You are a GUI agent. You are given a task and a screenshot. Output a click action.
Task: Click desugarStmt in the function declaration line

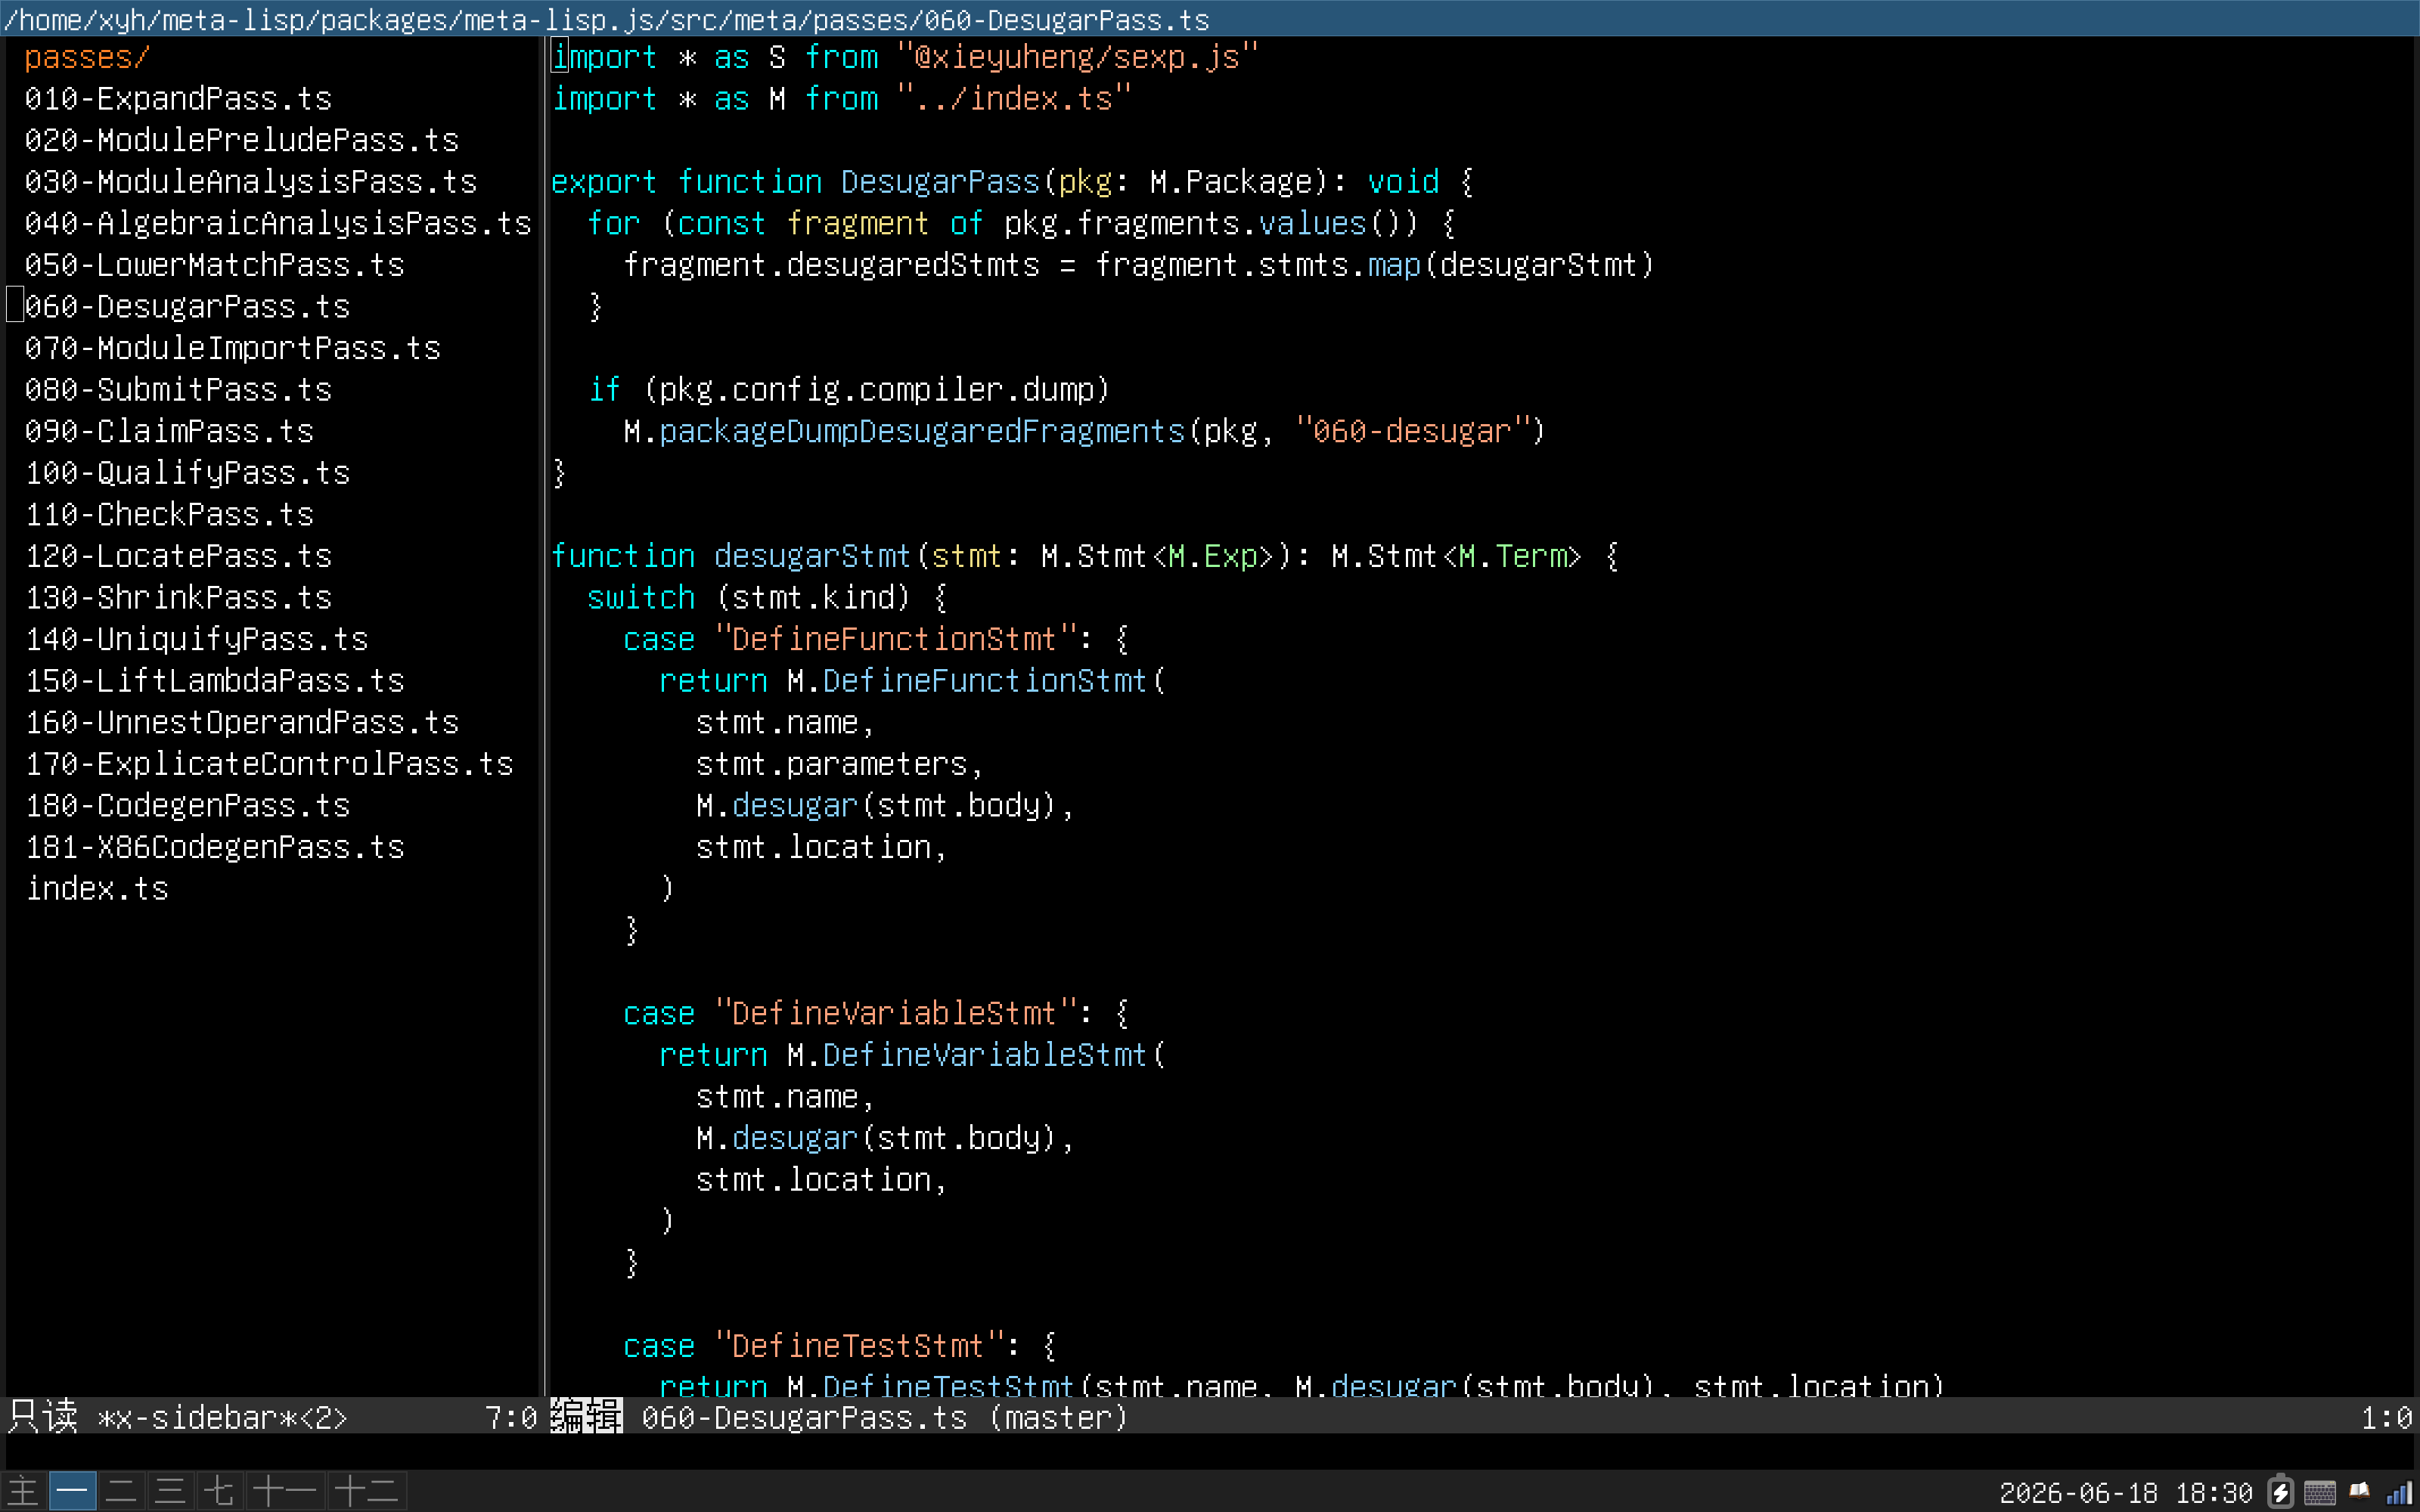[x=813, y=556]
